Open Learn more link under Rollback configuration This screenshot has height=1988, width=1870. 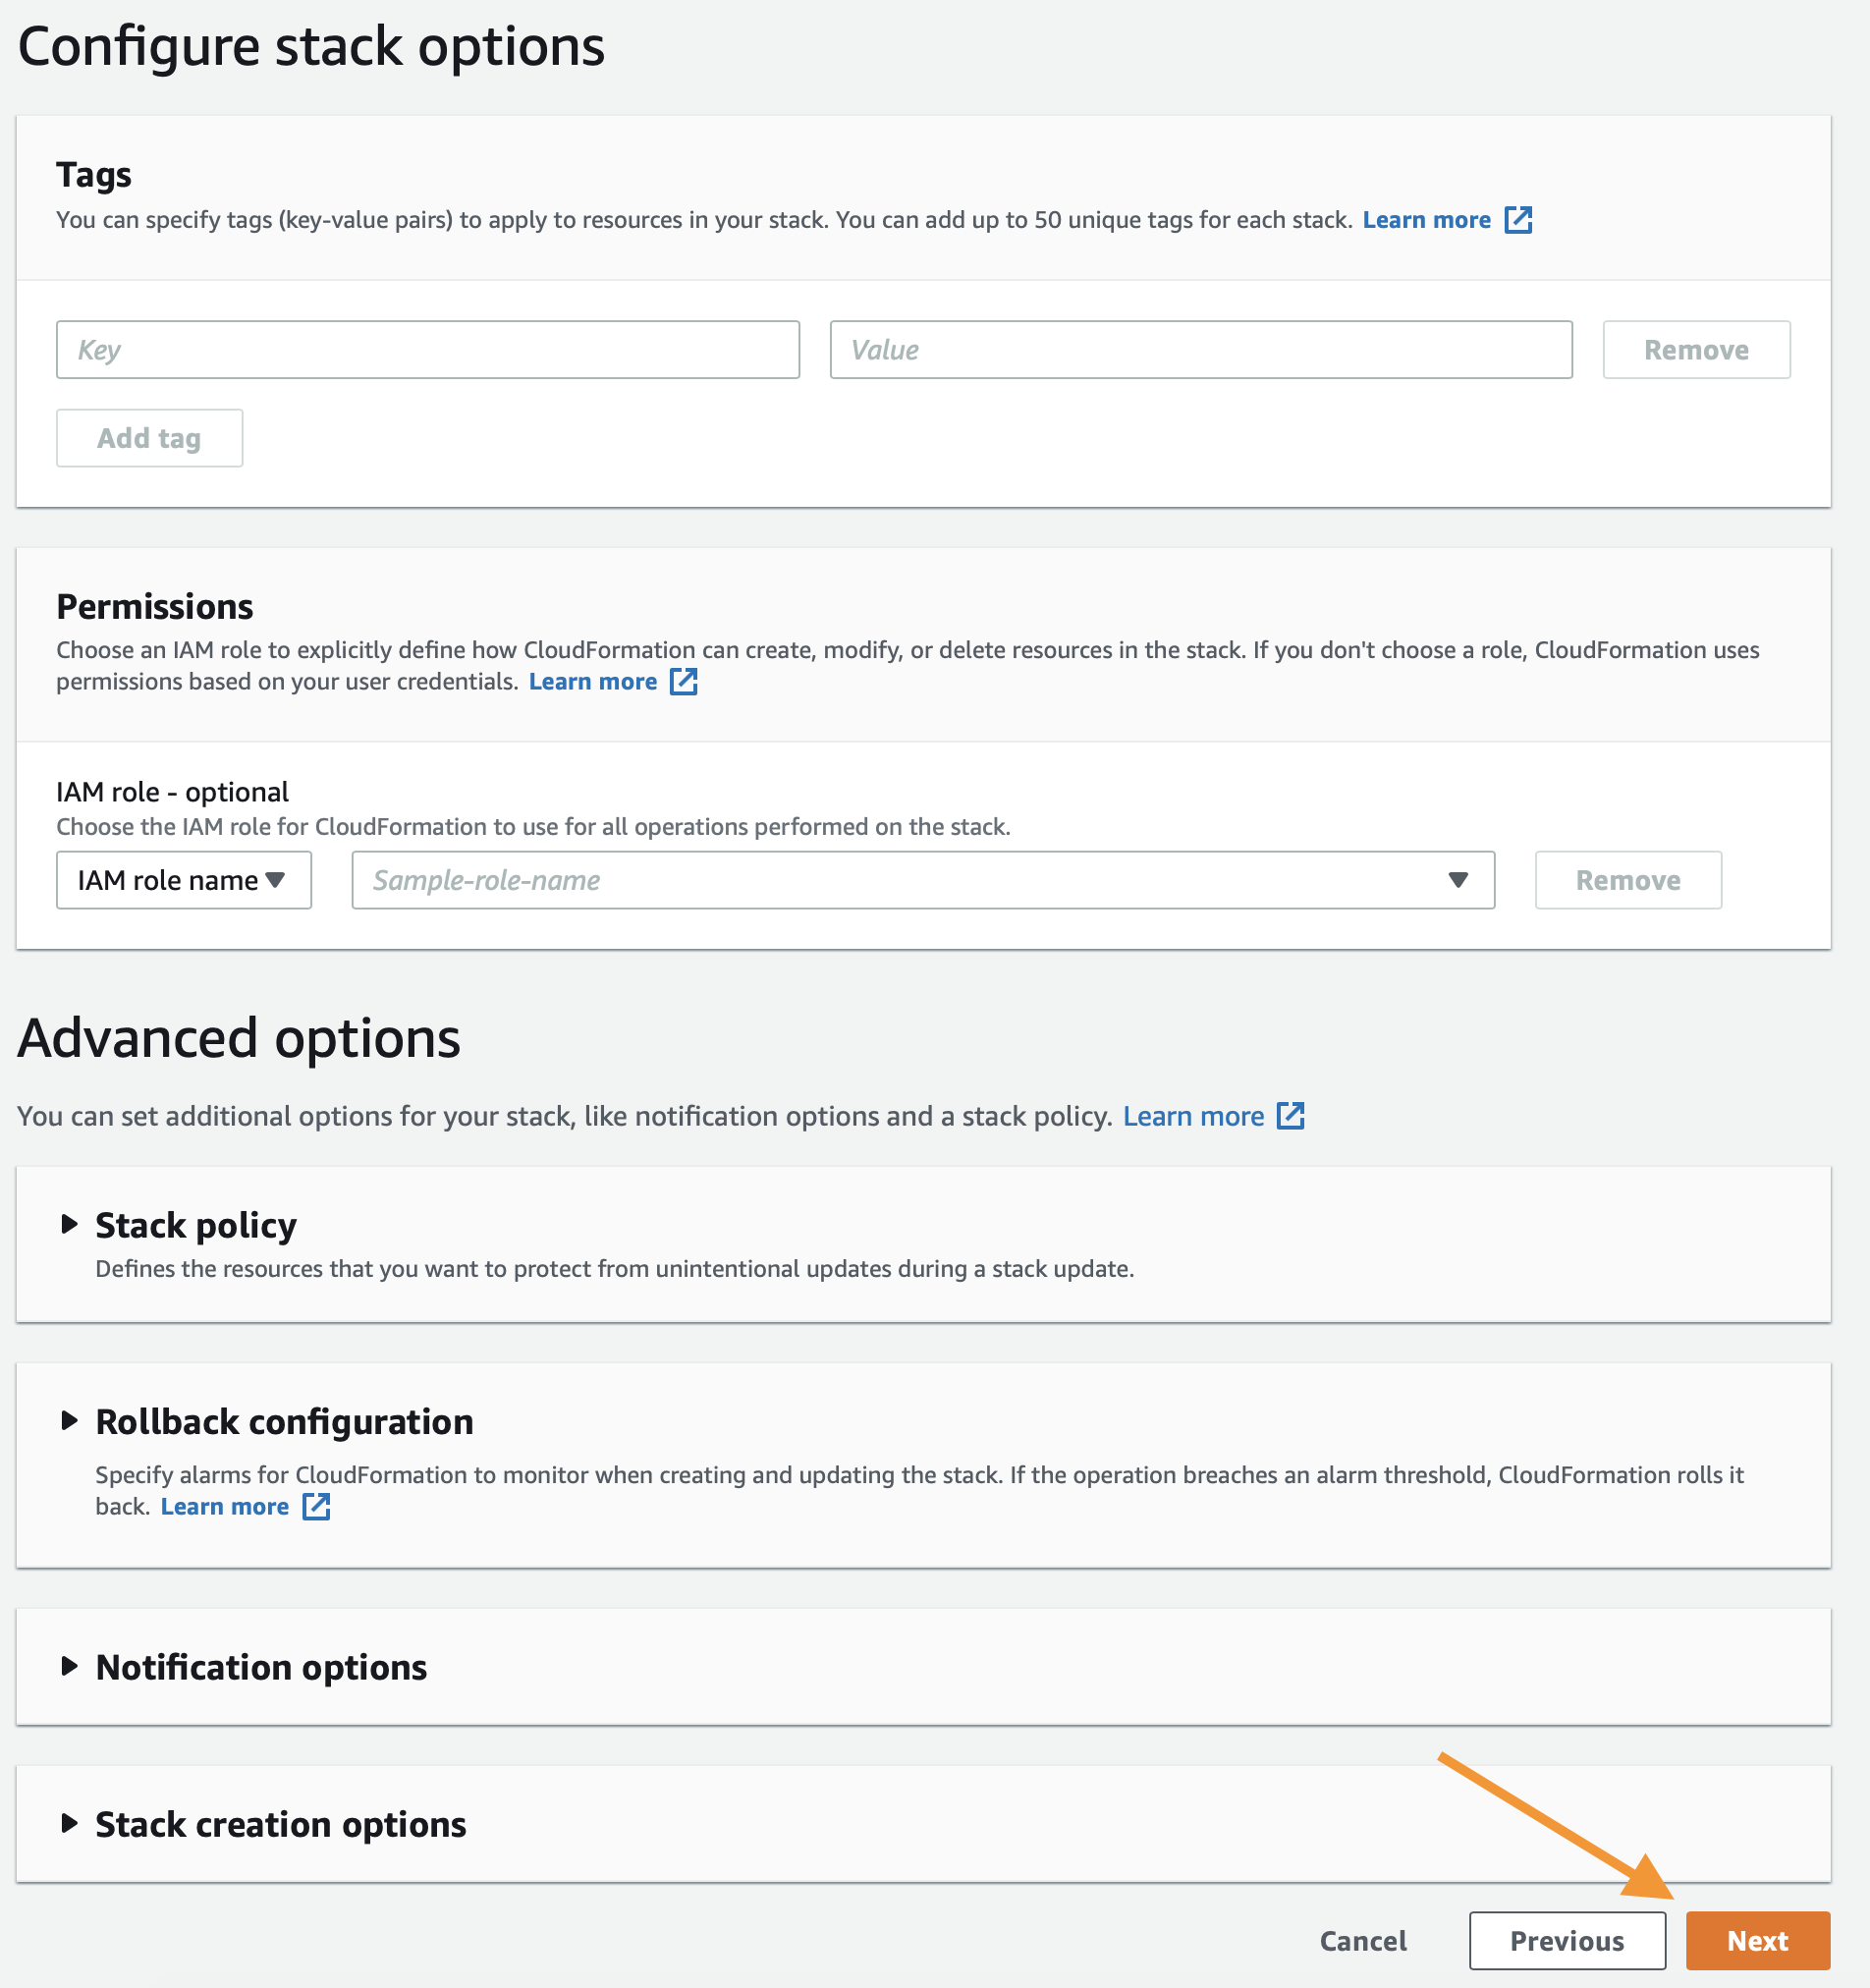coord(224,1507)
